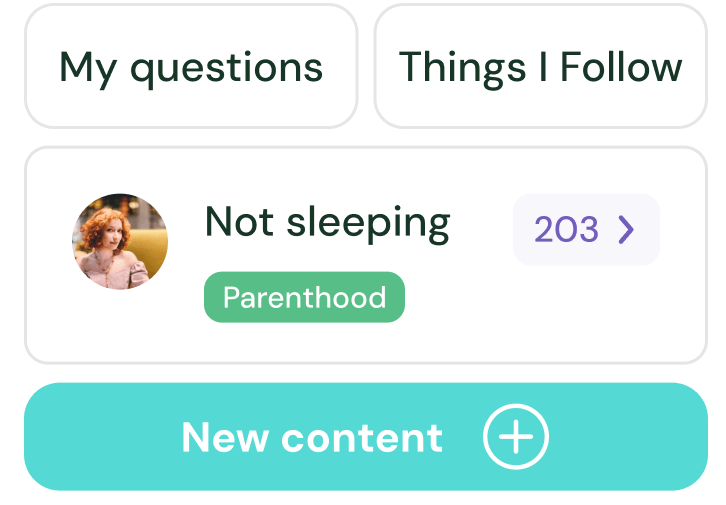This screenshot has height=505, width=726.
Task: Click the New content button
Action: tap(366, 436)
